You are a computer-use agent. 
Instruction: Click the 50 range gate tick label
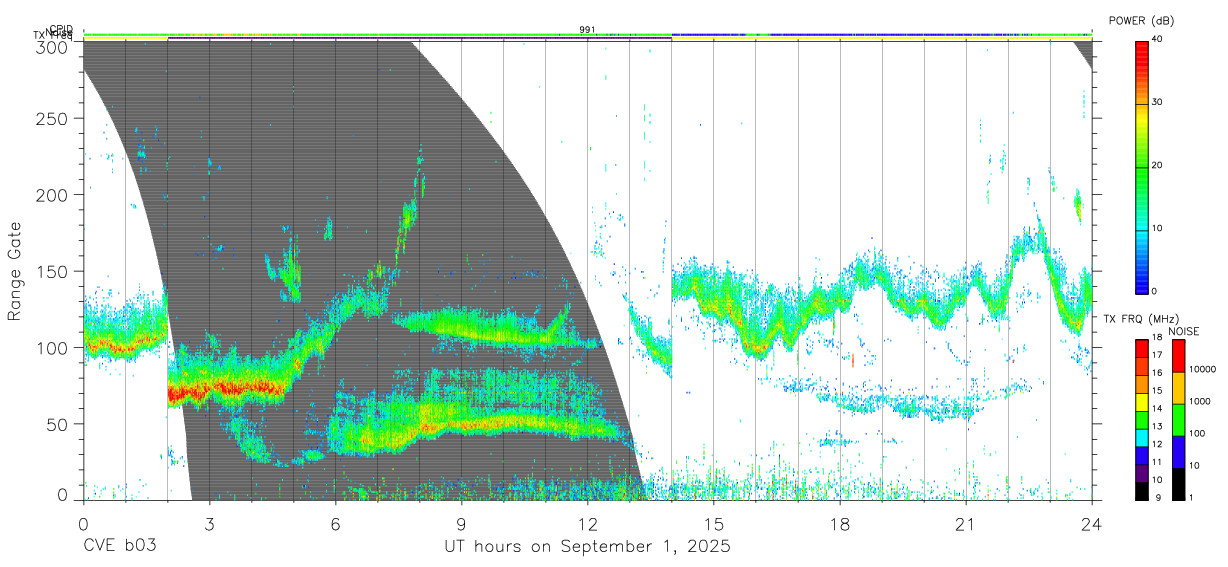[58, 424]
